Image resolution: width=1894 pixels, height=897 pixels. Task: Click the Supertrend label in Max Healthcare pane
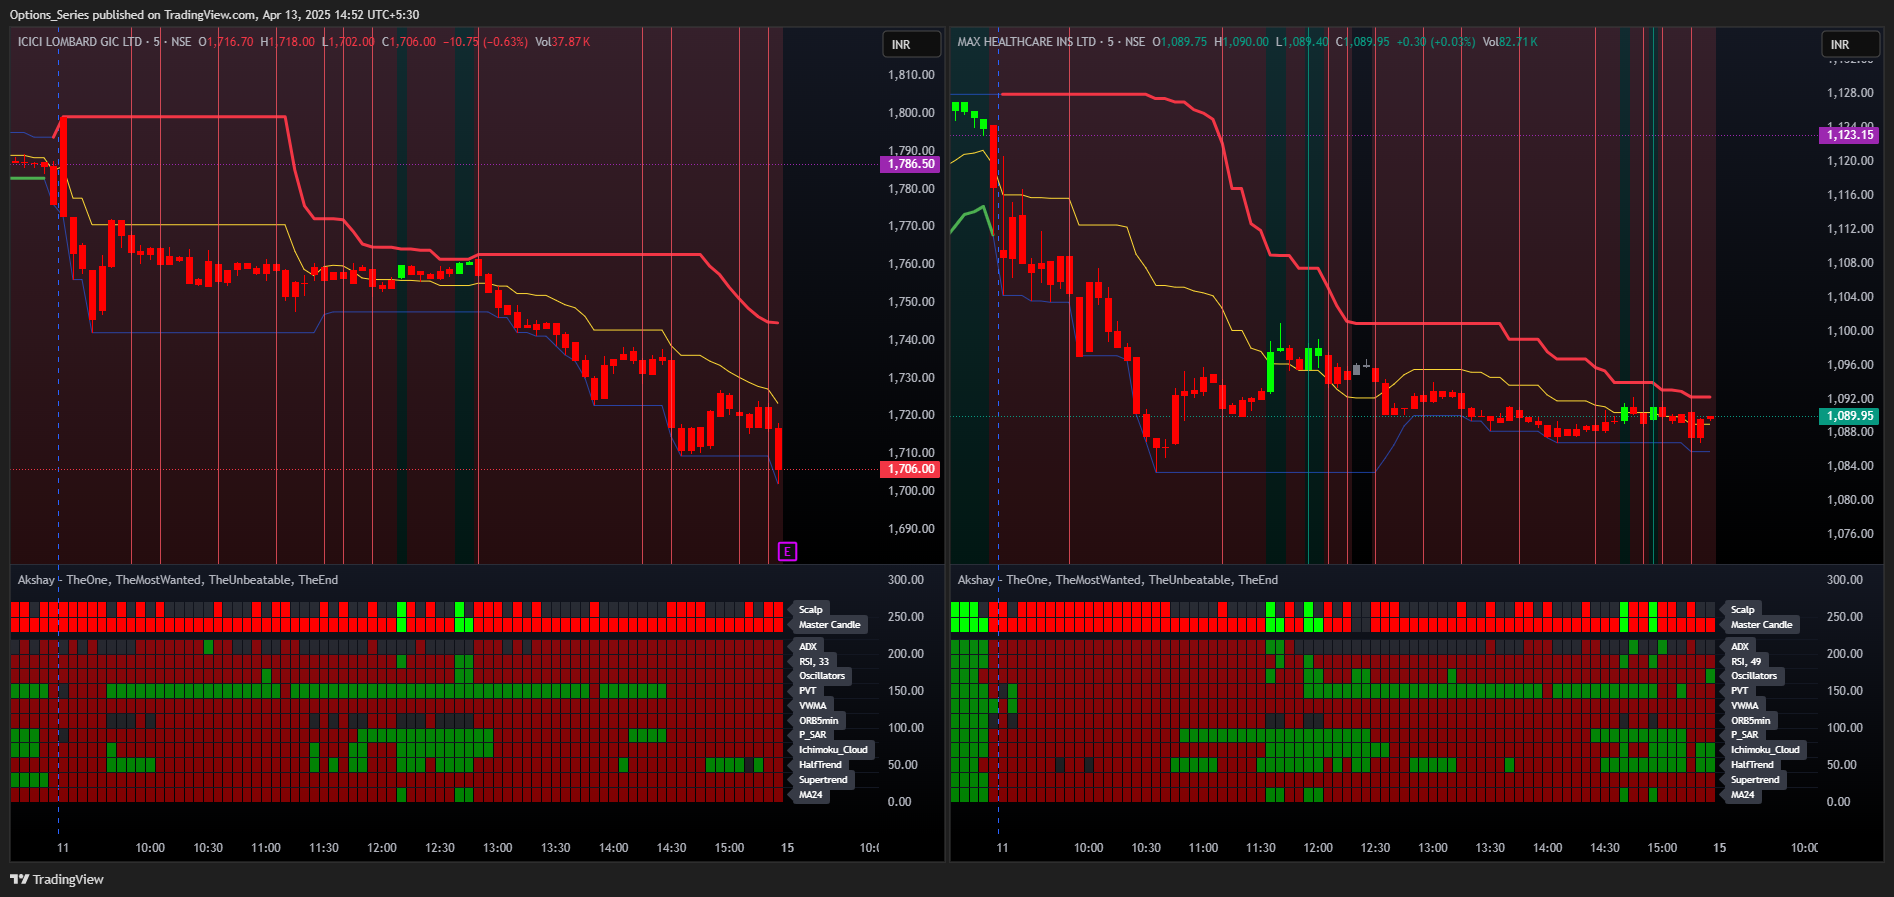(x=1755, y=780)
